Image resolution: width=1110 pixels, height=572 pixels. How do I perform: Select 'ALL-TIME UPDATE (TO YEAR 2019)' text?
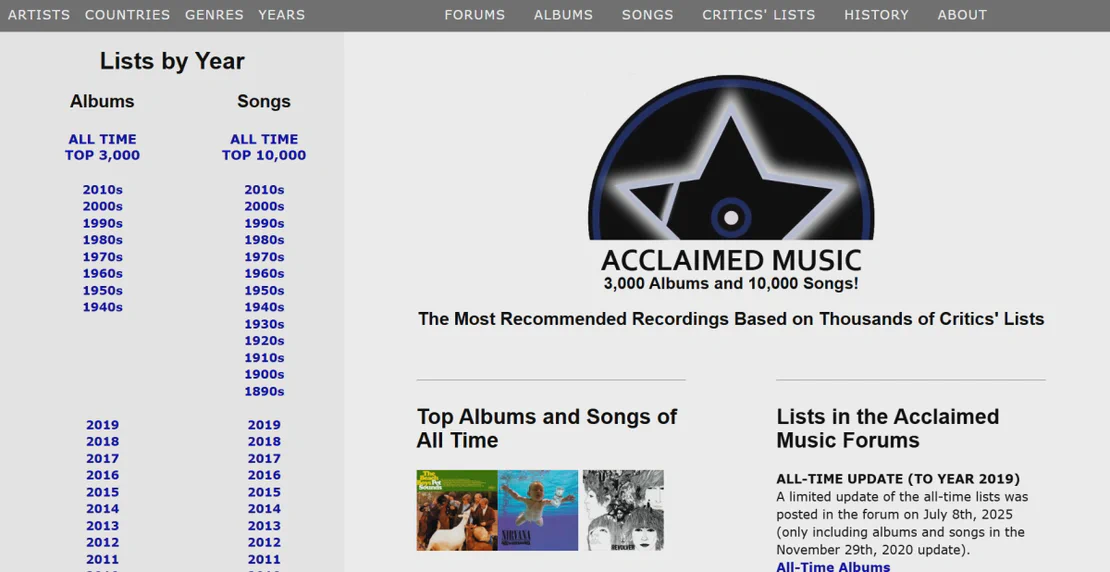click(x=898, y=479)
